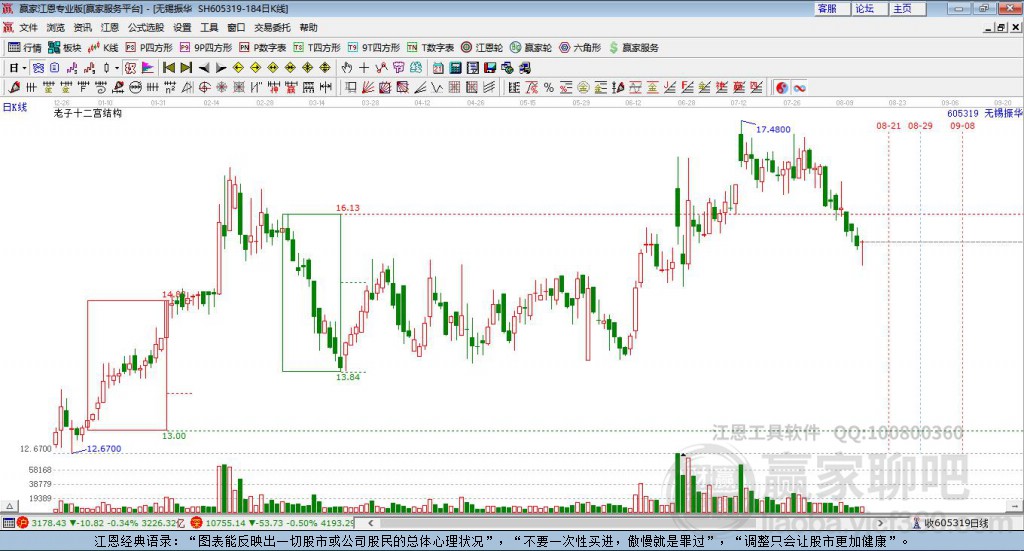Step chart right with black arrow
This screenshot has height=551, width=1024.
tap(221, 68)
